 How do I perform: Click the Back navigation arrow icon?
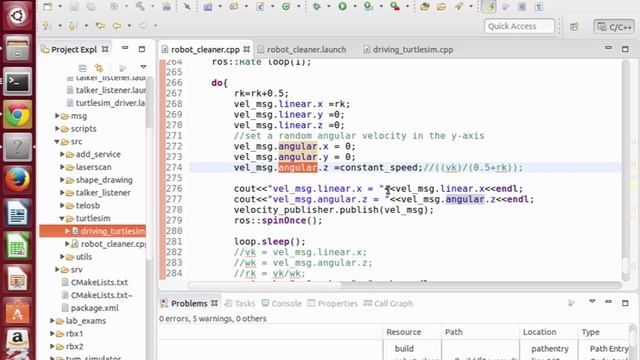point(117,26)
